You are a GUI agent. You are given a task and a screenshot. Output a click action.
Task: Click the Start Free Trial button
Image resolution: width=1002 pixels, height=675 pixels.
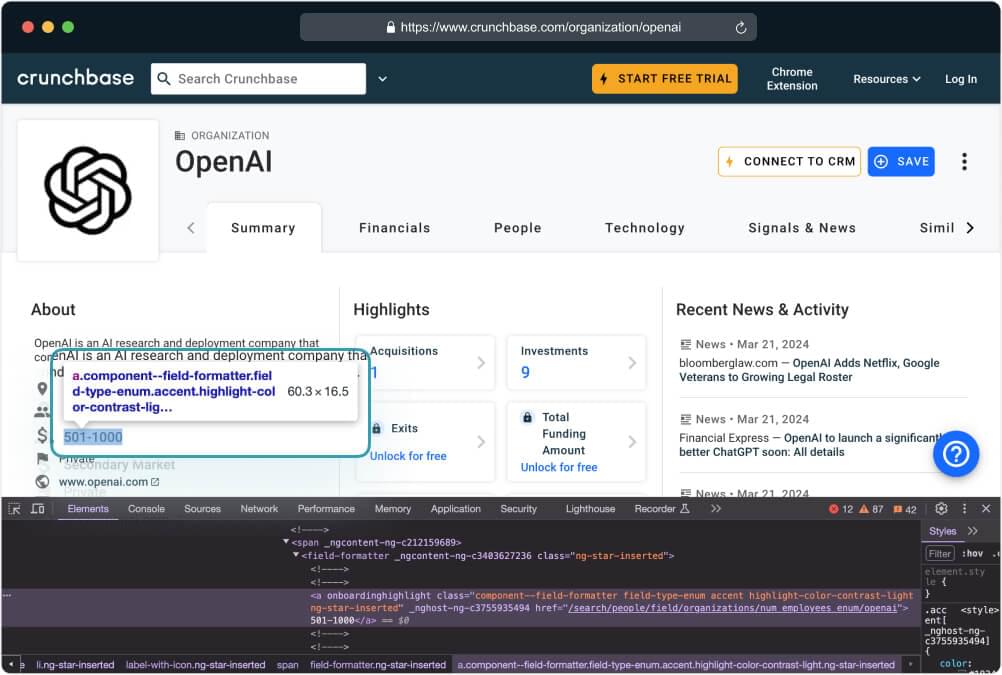tap(664, 79)
